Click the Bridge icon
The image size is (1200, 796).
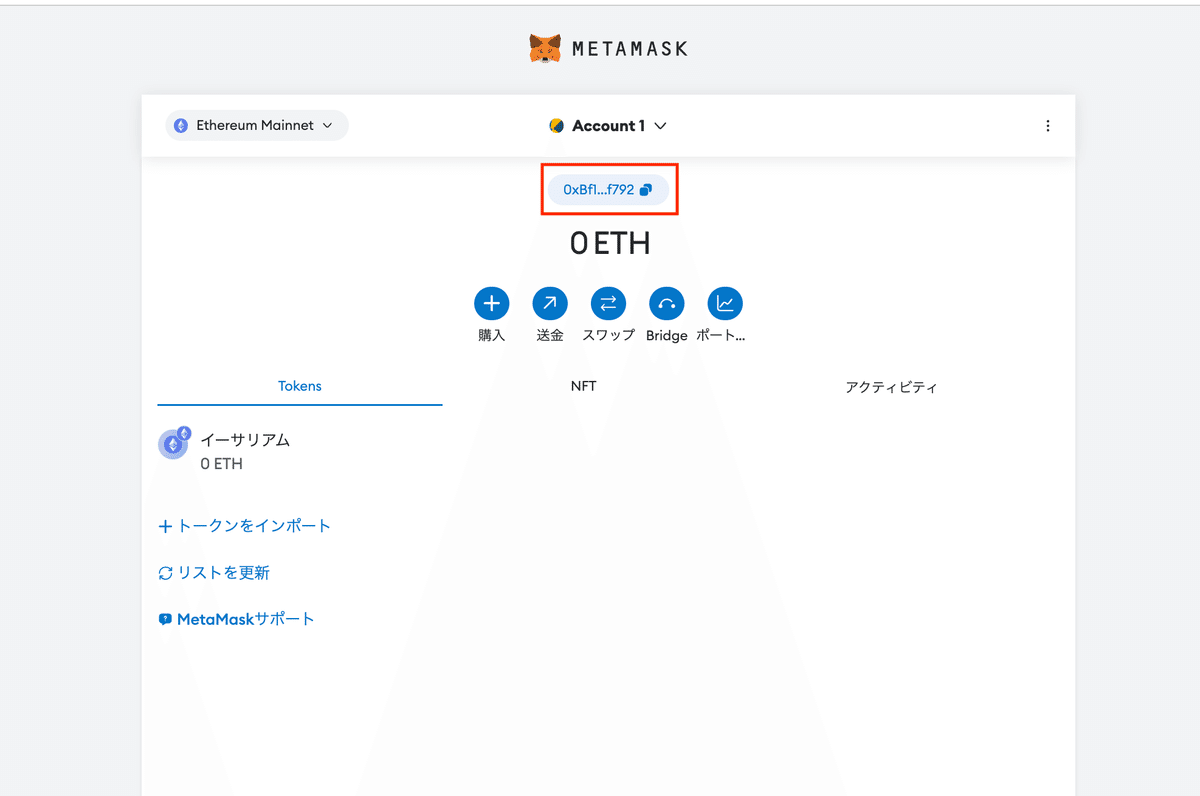[666, 303]
